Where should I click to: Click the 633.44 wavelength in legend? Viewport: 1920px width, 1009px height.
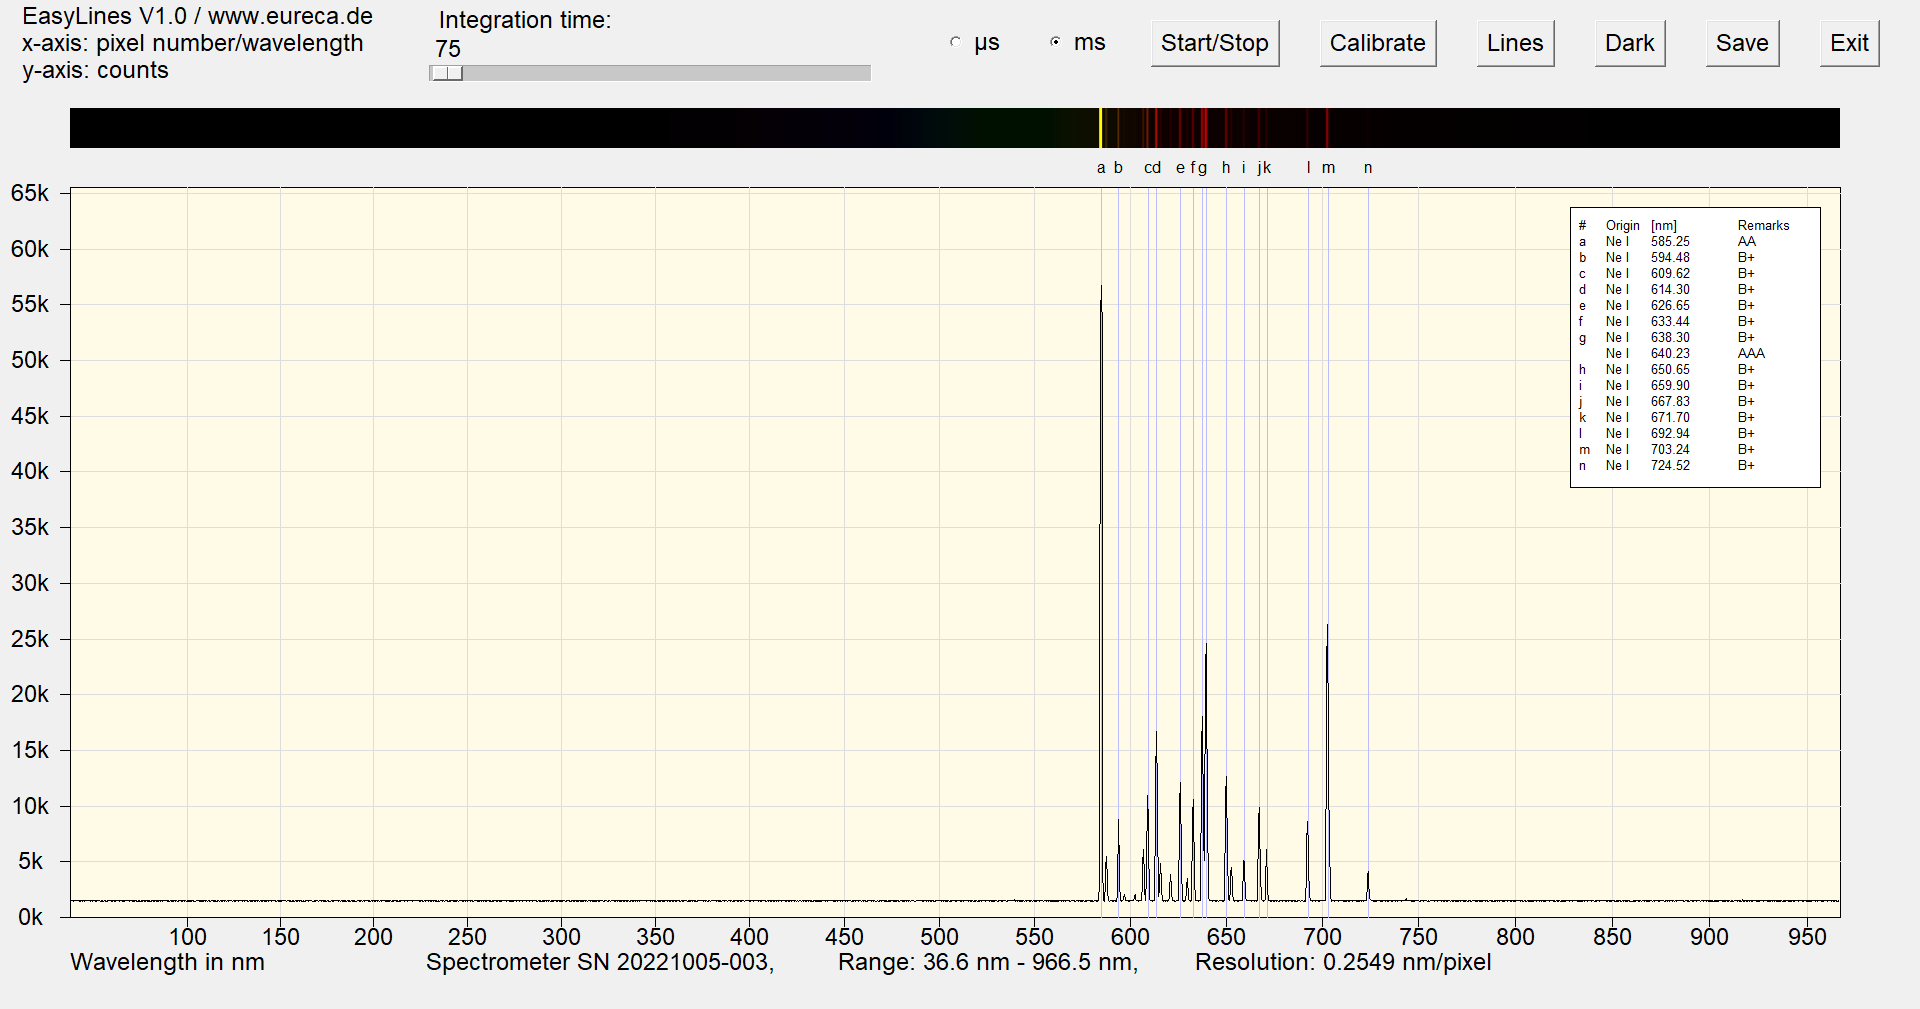click(x=1670, y=322)
